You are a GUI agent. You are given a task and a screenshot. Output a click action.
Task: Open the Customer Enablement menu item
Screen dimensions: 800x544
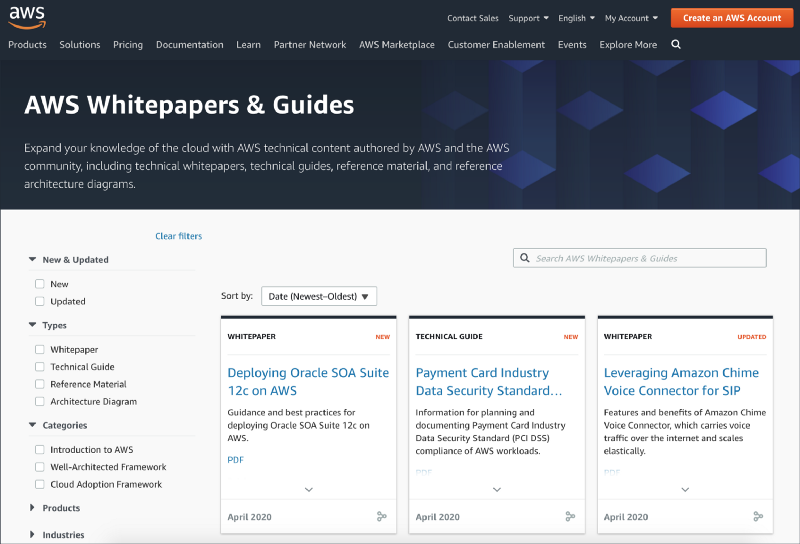[496, 44]
